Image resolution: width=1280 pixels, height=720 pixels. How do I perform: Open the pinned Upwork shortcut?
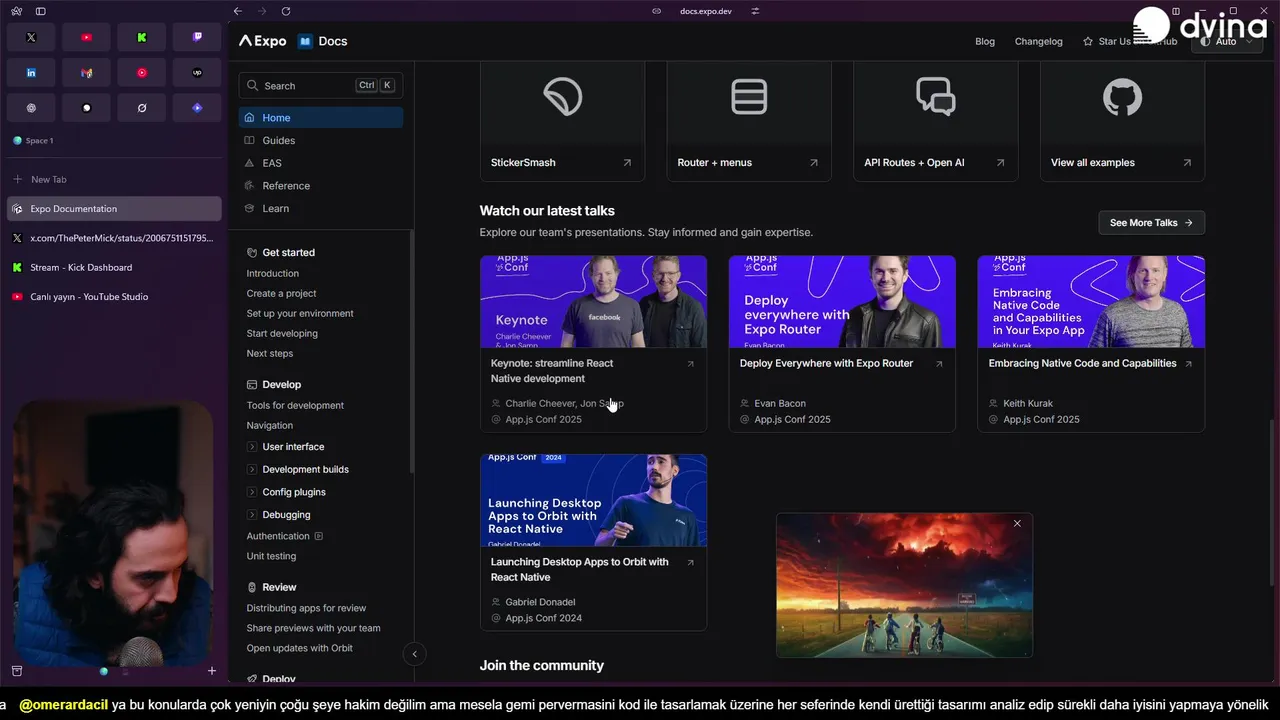pos(197,73)
